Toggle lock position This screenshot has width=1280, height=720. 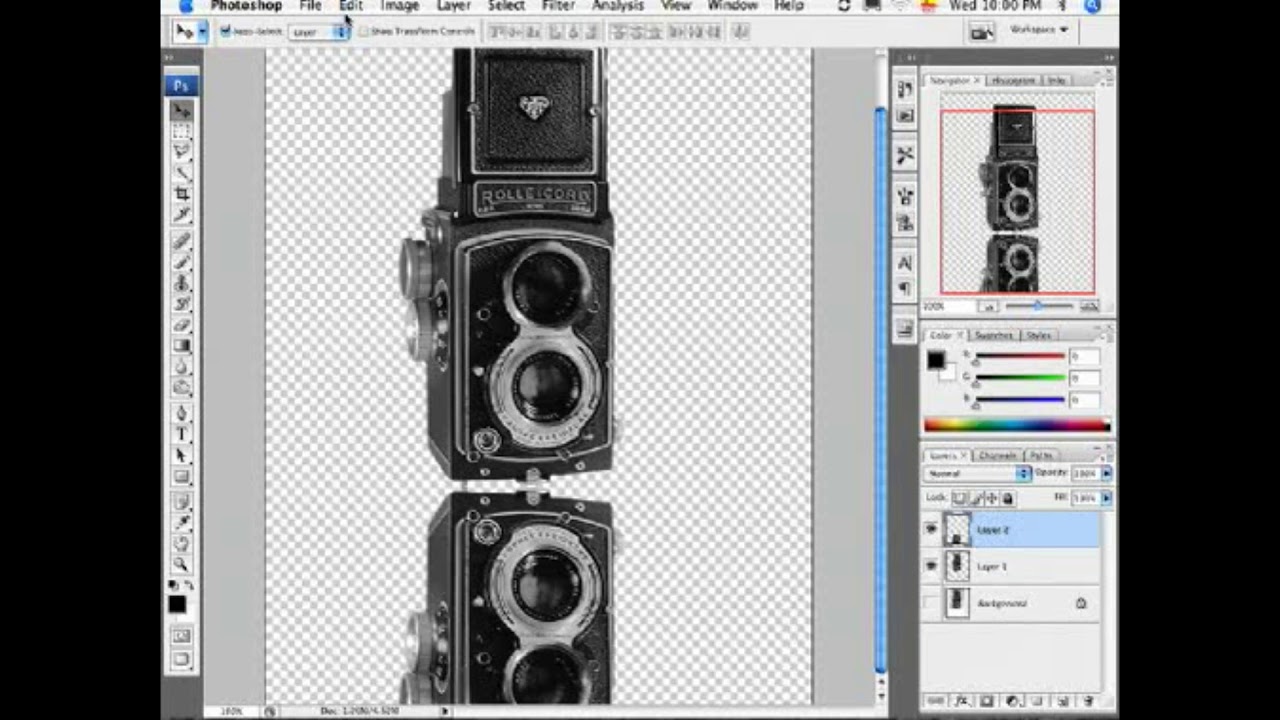992,498
